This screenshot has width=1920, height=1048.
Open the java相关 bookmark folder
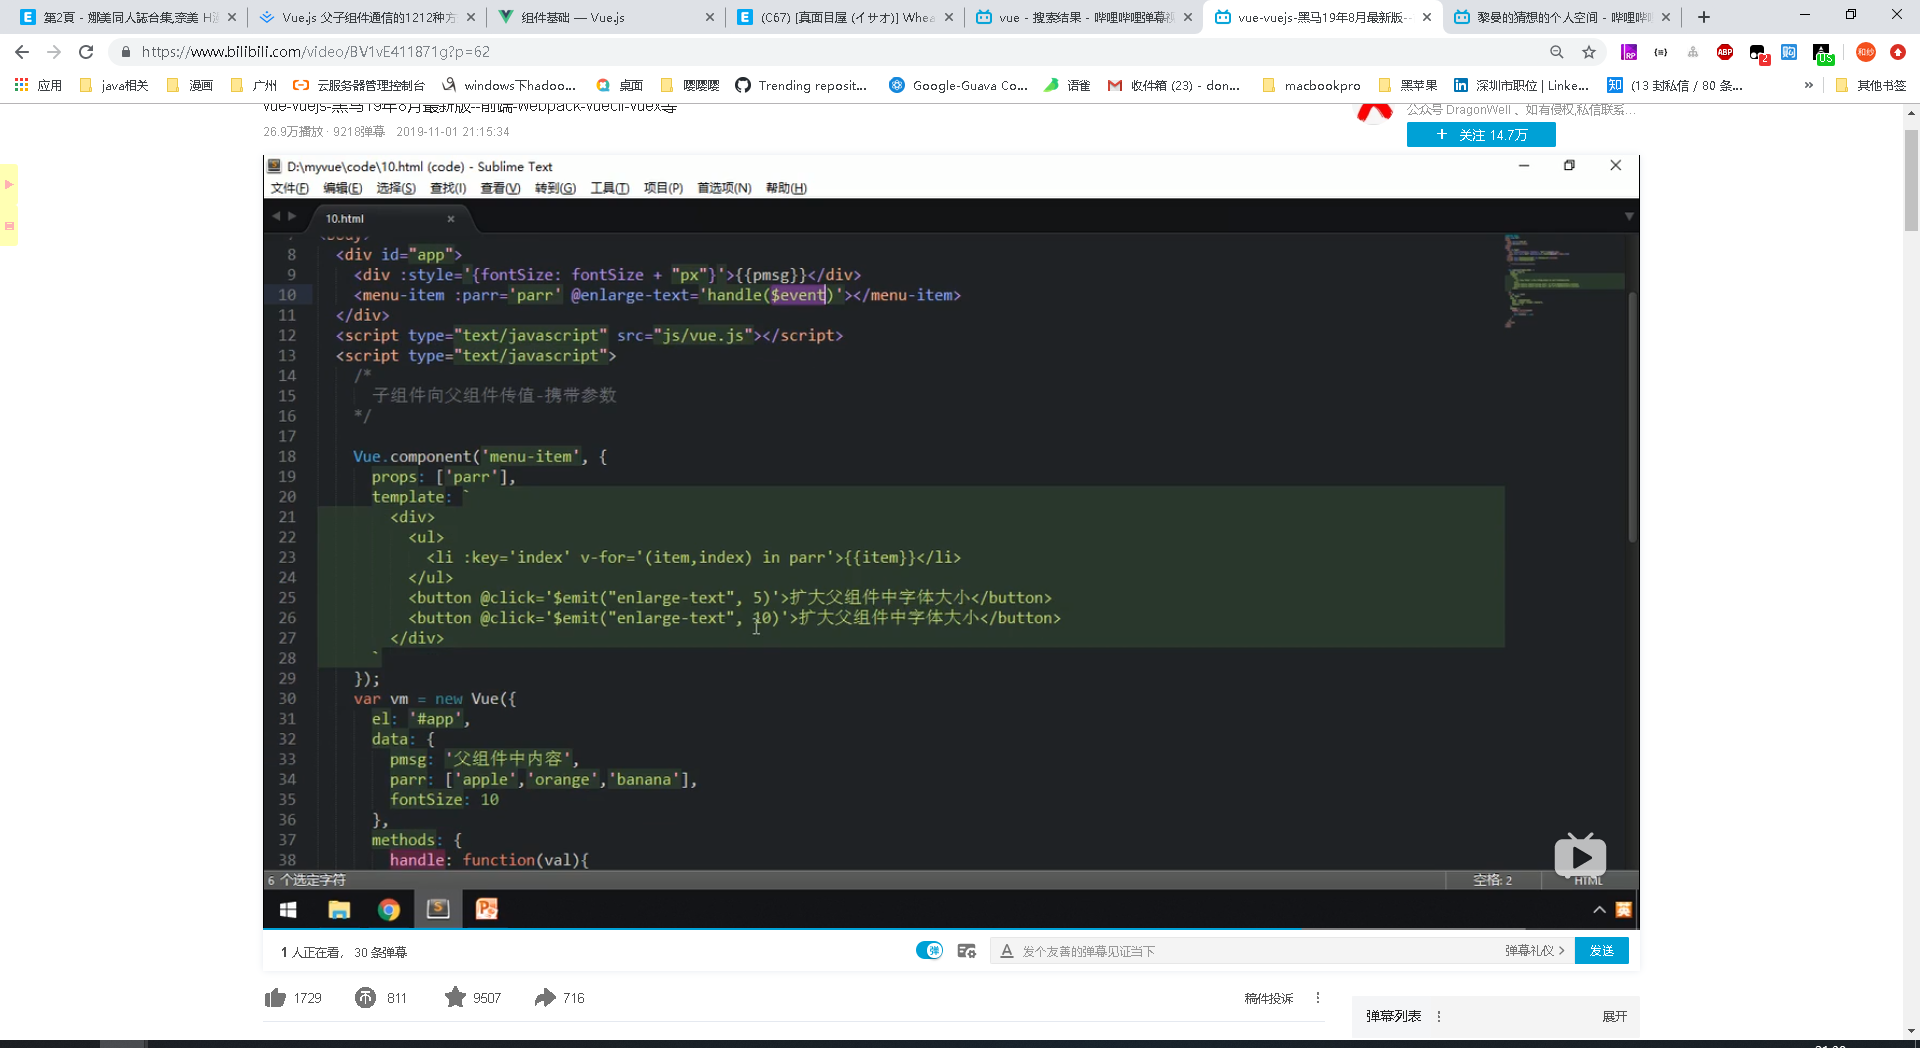tap(114, 85)
